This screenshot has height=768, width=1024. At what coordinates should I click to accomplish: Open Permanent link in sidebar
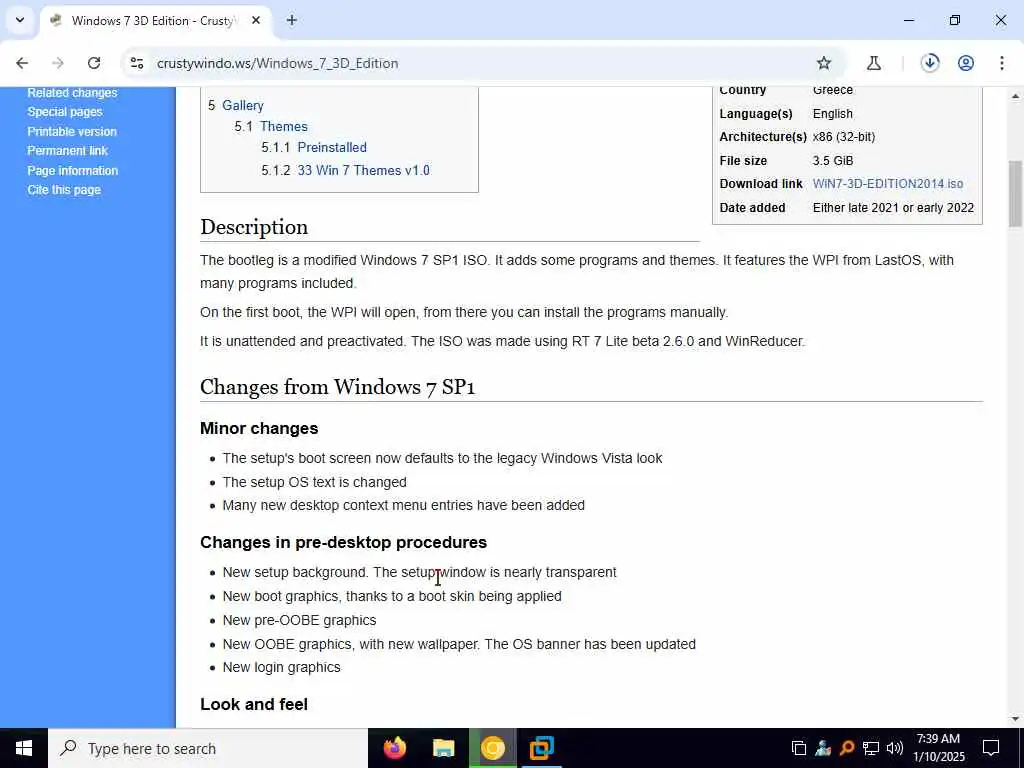click(67, 151)
